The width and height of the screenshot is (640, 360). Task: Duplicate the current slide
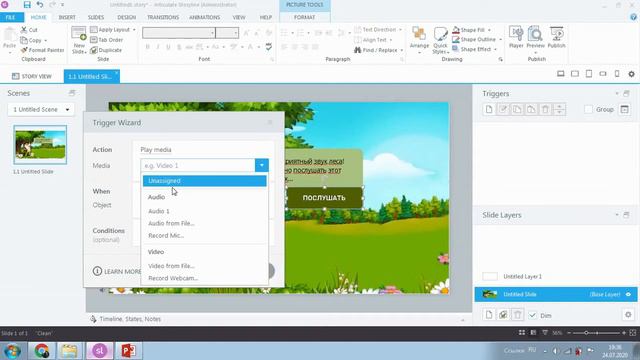[106, 50]
